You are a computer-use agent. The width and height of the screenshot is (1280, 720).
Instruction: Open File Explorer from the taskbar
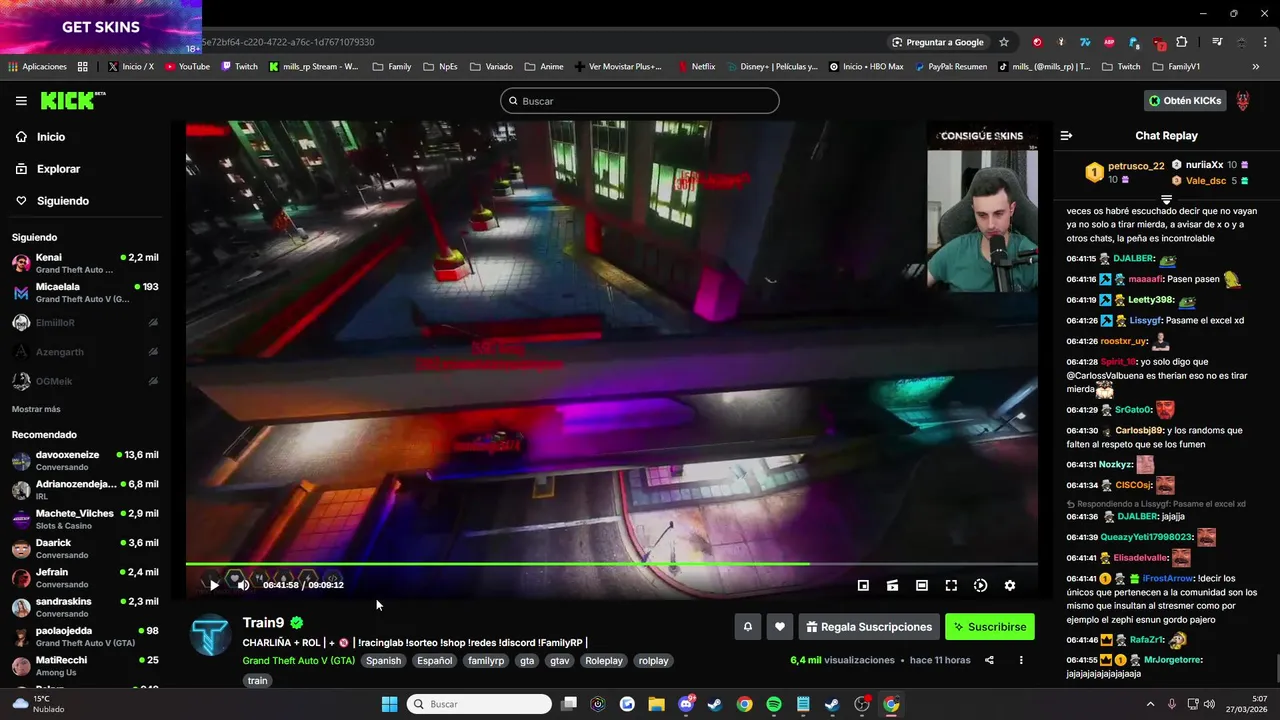pyautogui.click(x=656, y=704)
